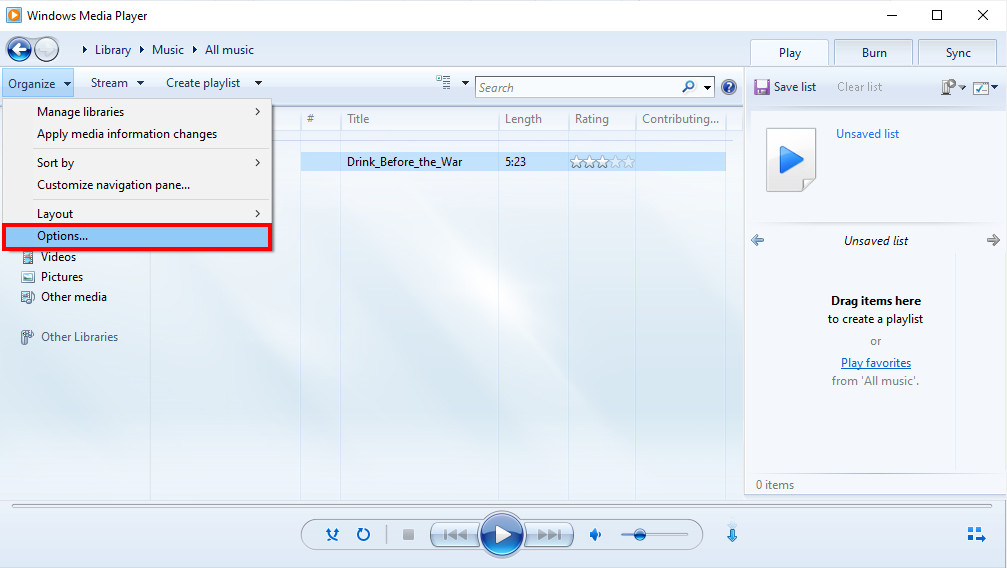
Task: Click the Other media icon
Action: 28,297
